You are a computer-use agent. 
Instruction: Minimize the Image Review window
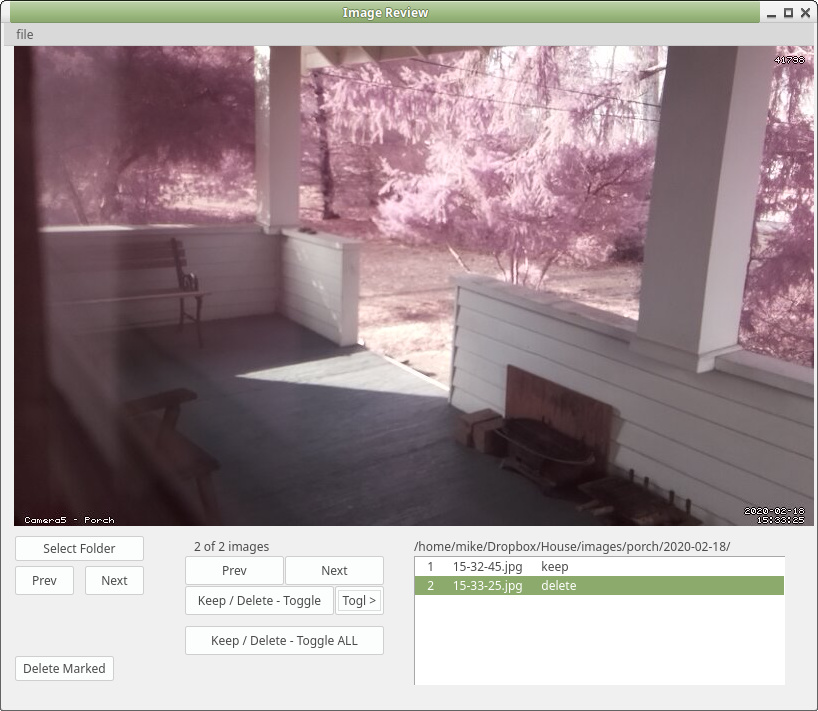point(771,12)
